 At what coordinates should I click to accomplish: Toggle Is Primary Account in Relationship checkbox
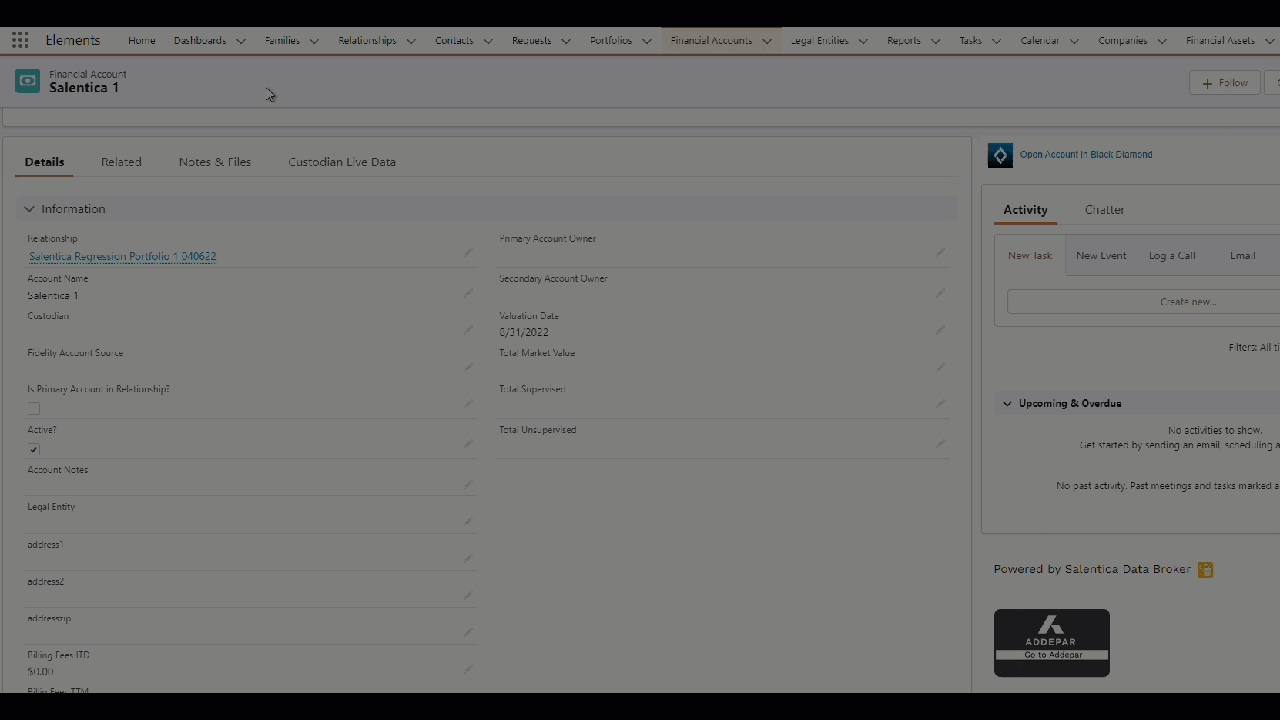click(x=34, y=408)
